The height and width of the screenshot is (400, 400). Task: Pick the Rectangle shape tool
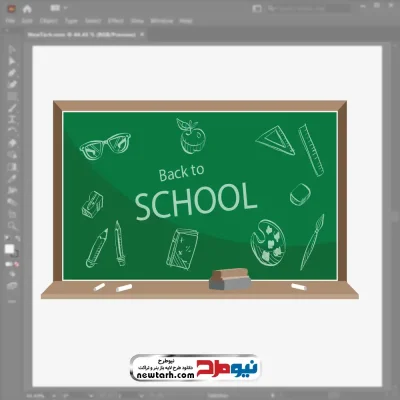click(x=12, y=97)
